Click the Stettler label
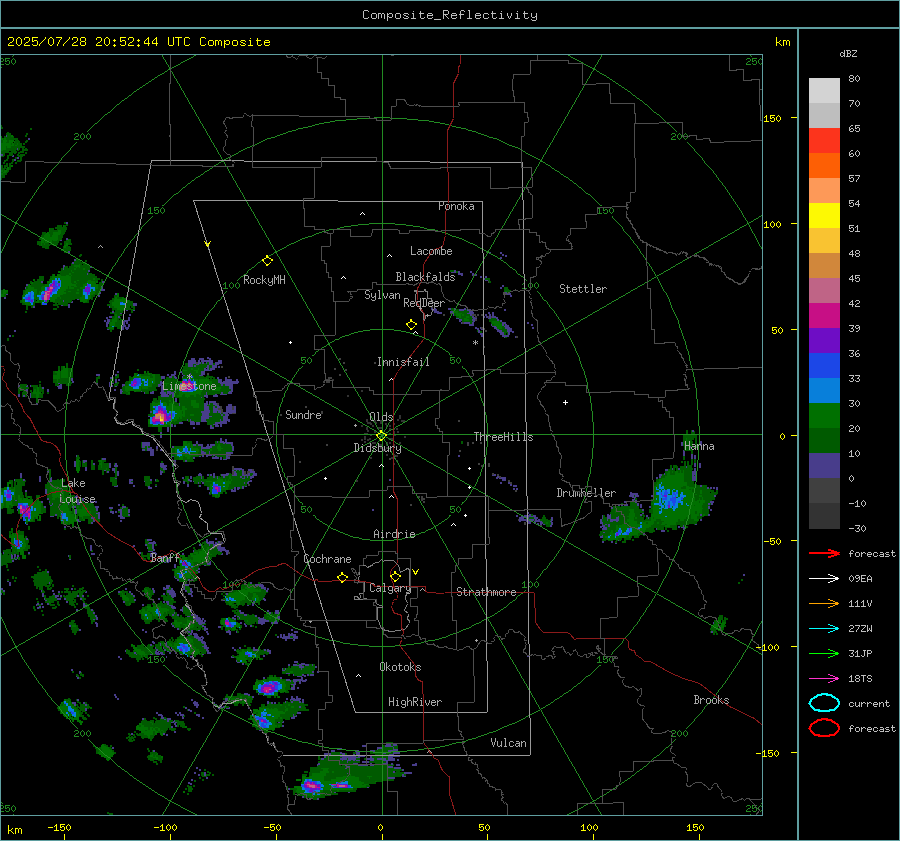Viewport: 900px width, 841px height. (583, 289)
